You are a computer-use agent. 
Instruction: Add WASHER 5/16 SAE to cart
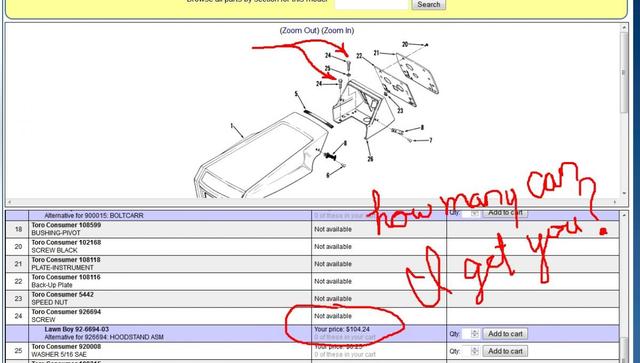(x=505, y=351)
